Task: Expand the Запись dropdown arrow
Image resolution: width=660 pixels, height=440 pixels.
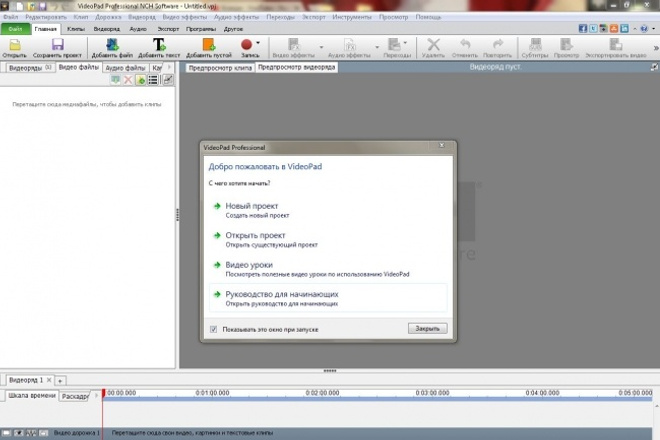Action: coord(258,43)
